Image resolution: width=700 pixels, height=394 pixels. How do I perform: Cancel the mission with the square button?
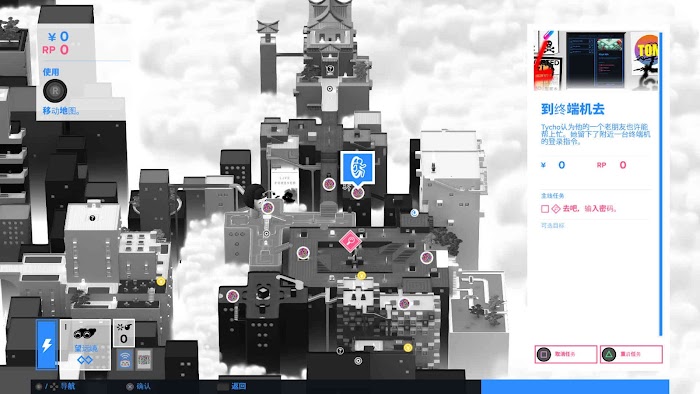pos(566,354)
